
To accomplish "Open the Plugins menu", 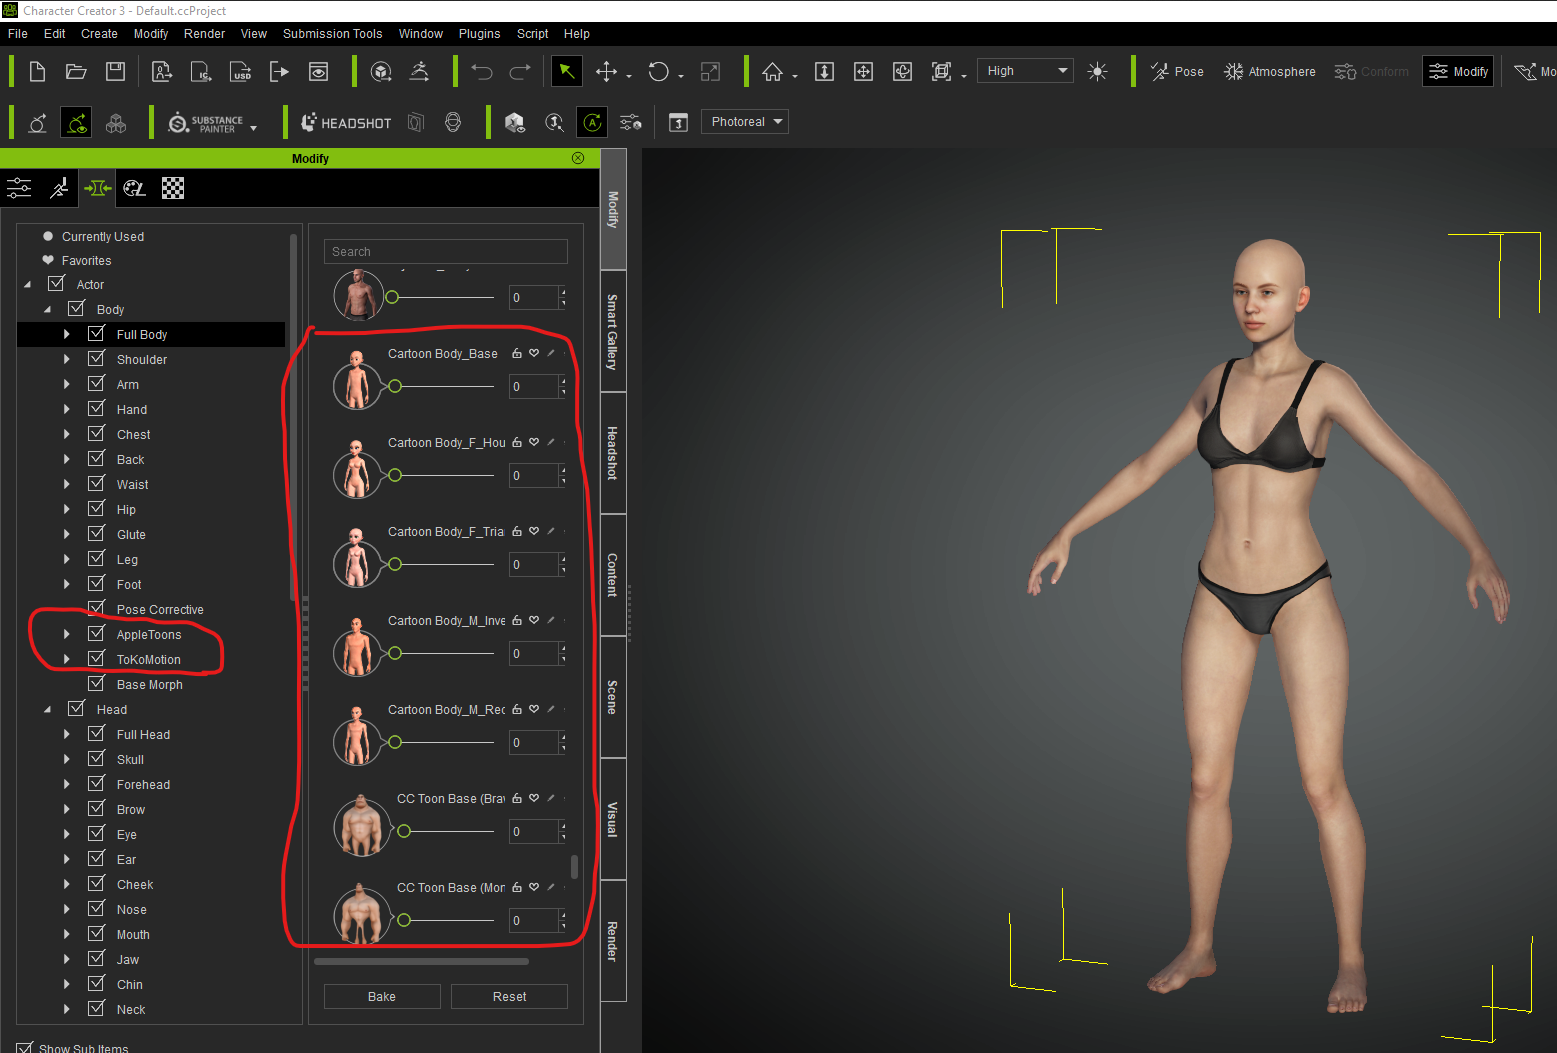I will click(479, 33).
